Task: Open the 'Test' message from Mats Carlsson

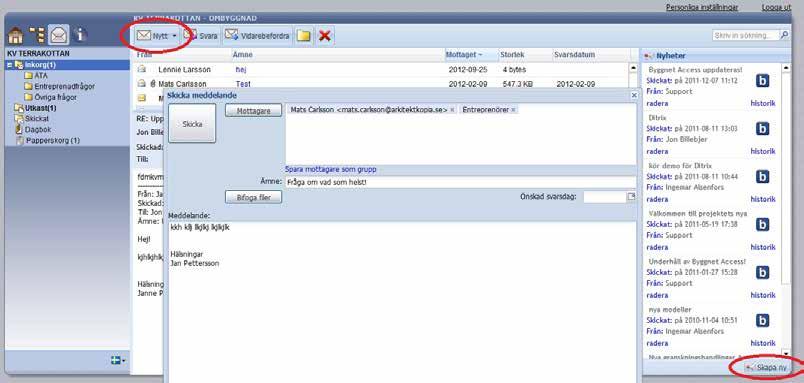Action: (243, 84)
